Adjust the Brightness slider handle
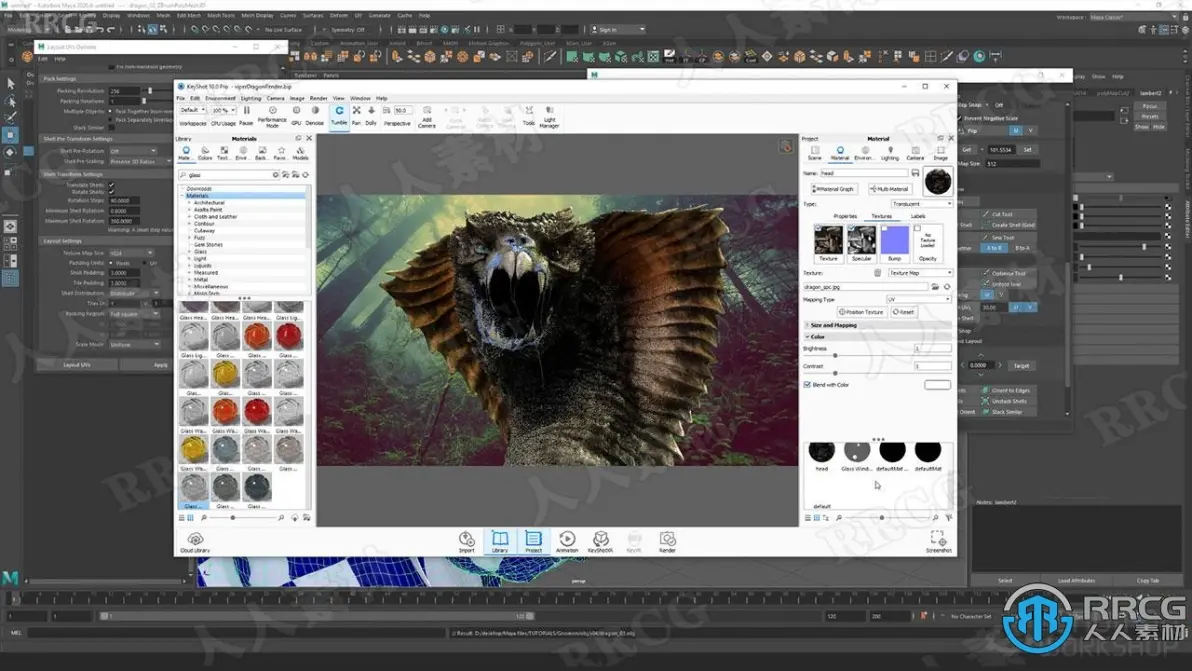1192x671 pixels. (835, 356)
